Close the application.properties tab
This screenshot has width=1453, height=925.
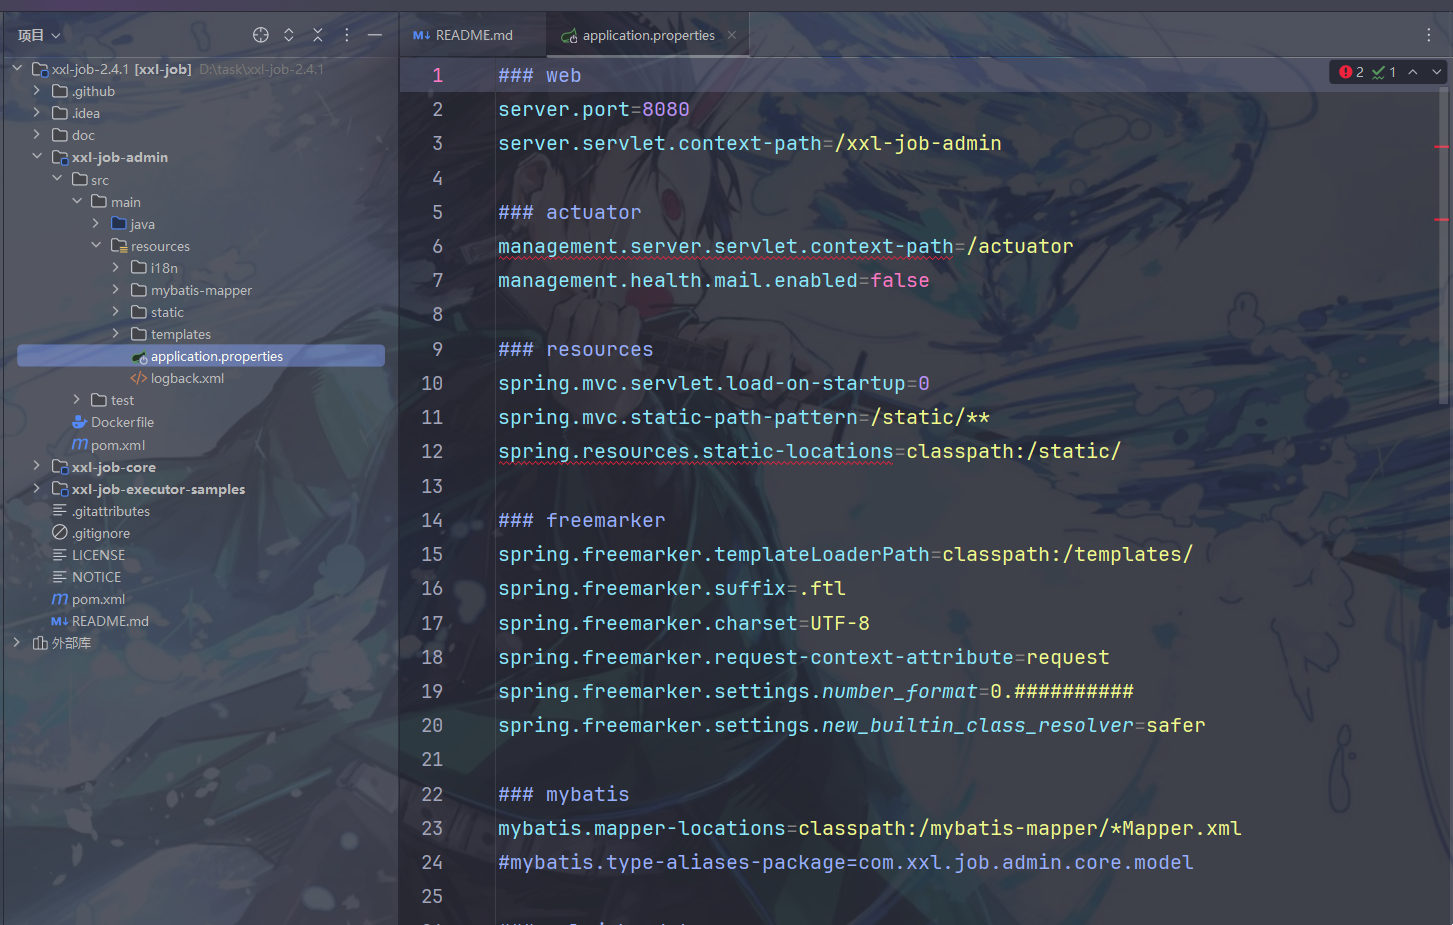click(732, 35)
